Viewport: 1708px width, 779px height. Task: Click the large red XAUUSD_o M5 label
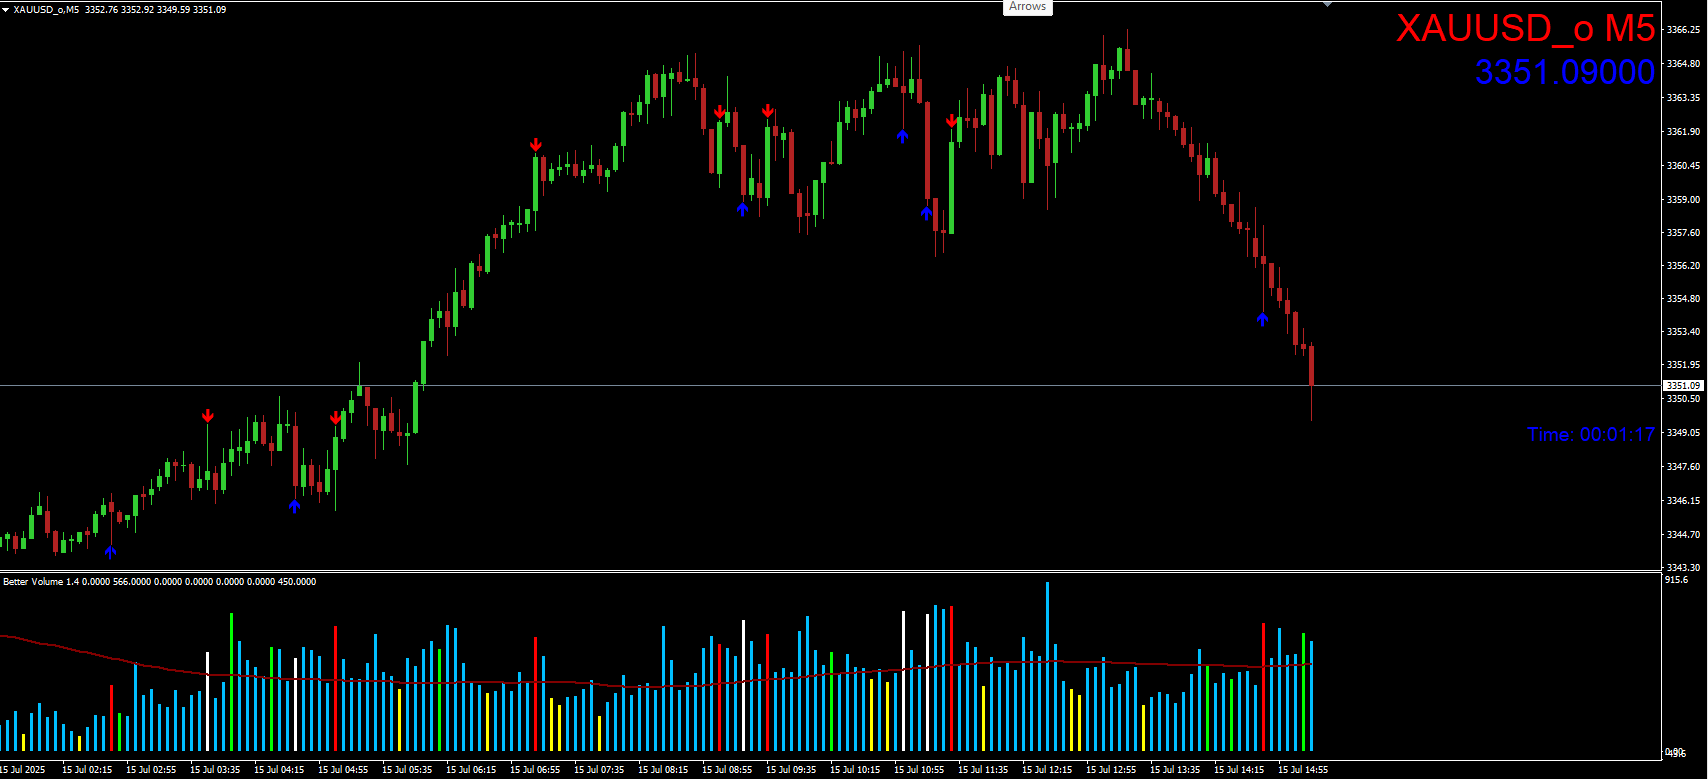tap(1524, 29)
